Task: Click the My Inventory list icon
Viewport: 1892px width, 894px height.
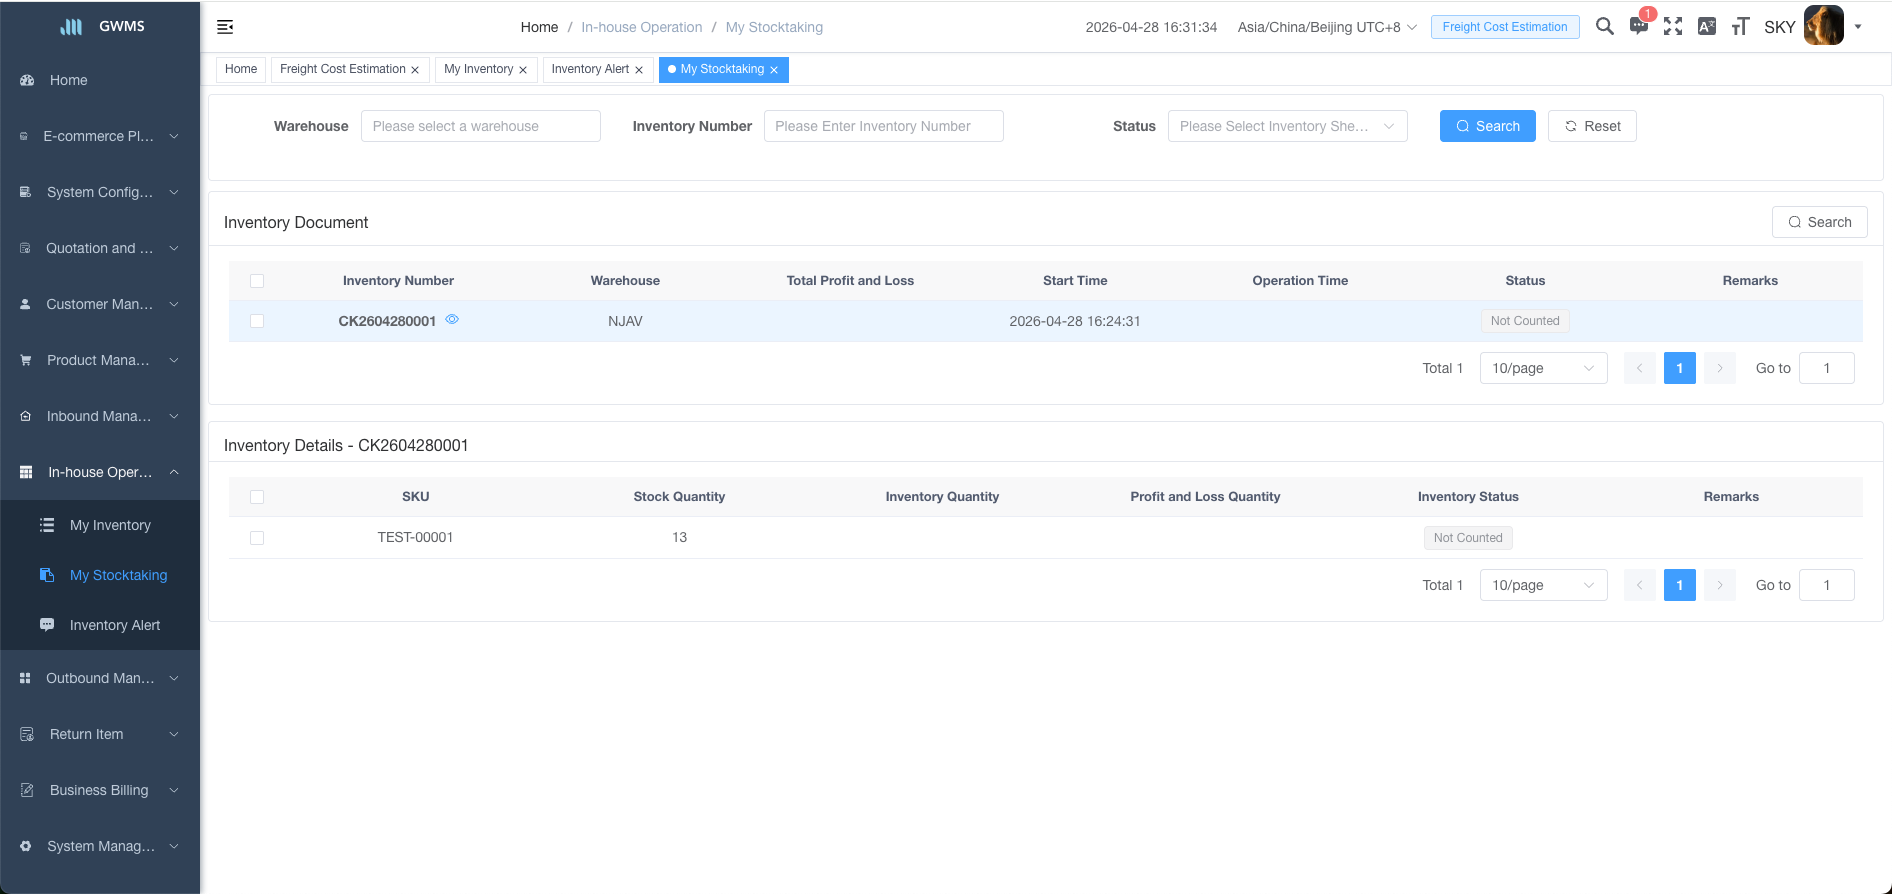Action: [x=47, y=525]
